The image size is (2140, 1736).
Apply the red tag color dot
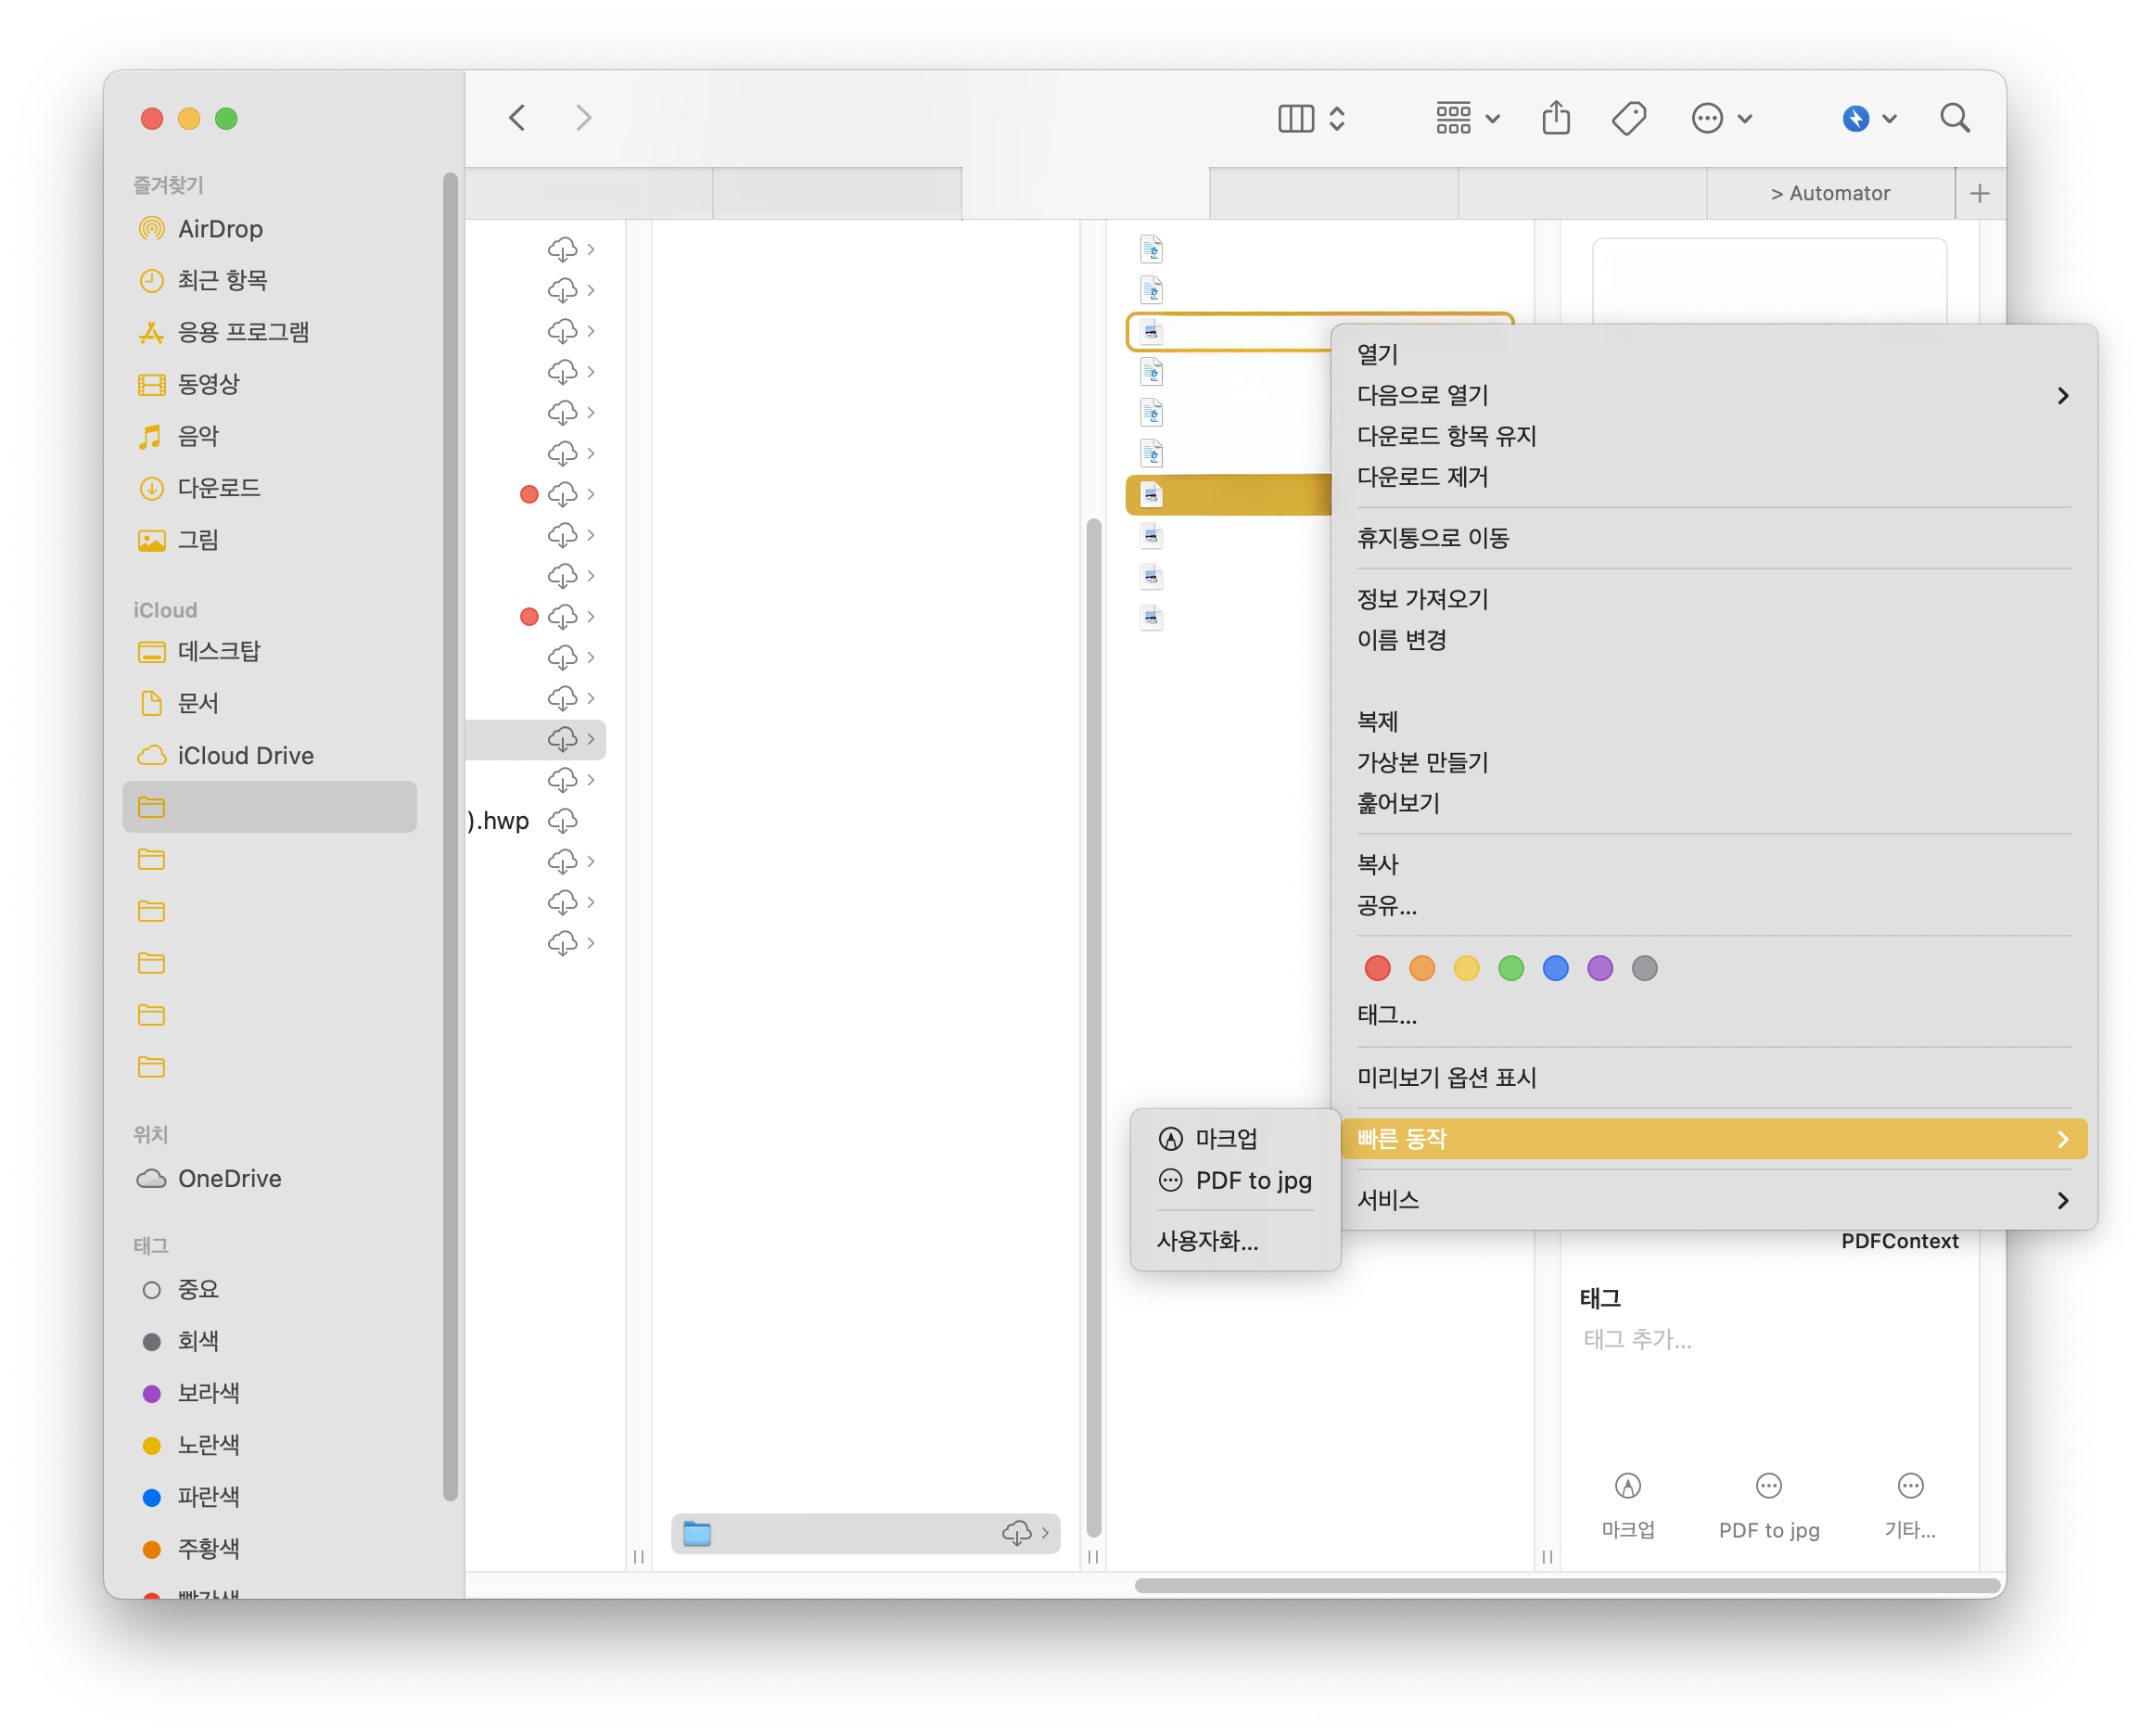(1377, 968)
